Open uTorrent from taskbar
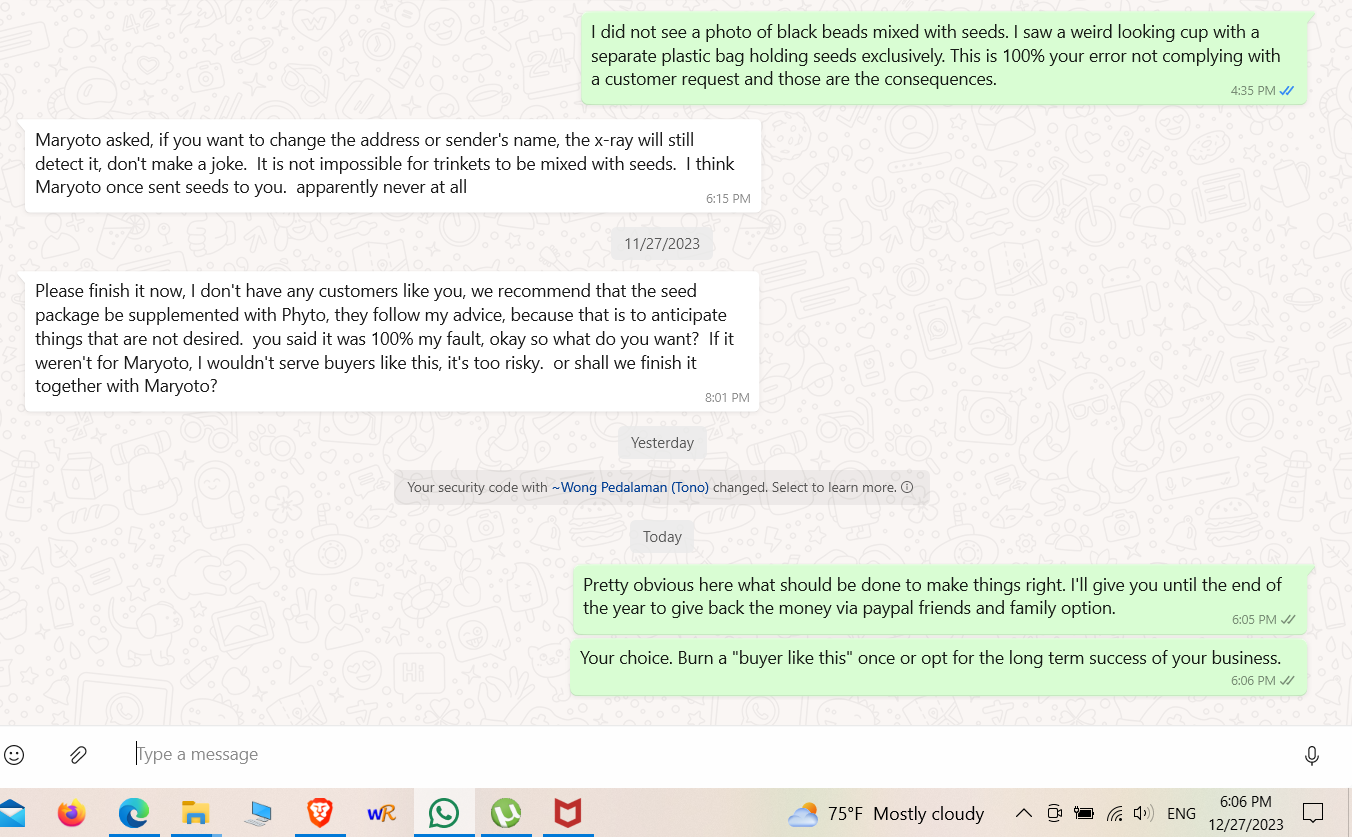This screenshot has height=837, width=1352. [x=506, y=813]
